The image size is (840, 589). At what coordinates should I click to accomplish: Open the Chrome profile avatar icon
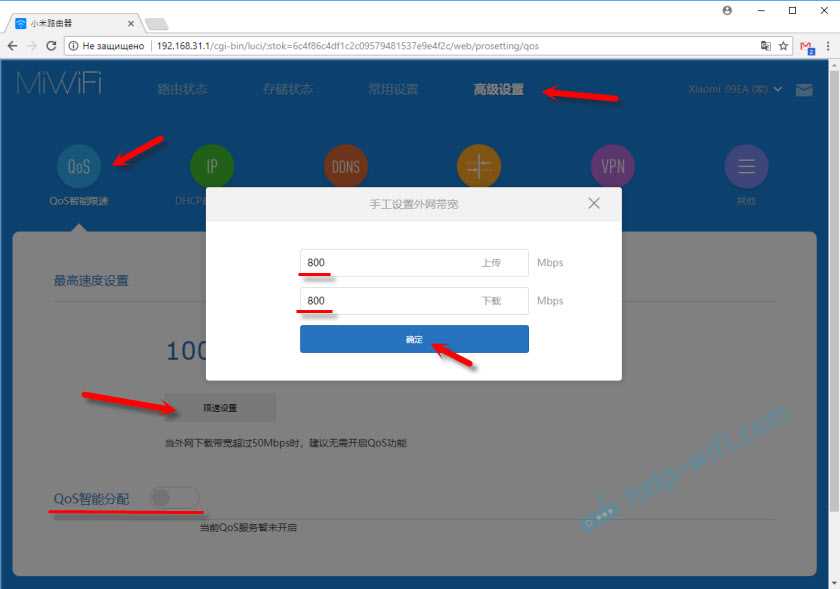727,10
